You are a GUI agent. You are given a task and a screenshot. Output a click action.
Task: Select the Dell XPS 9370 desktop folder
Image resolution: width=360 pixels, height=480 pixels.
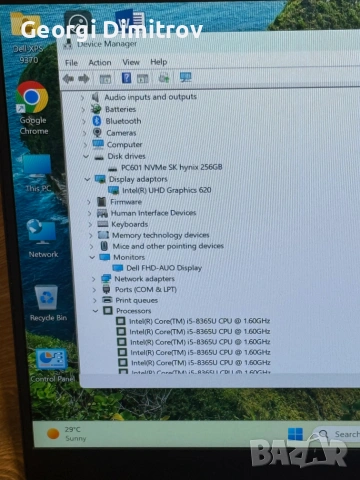pos(27,38)
